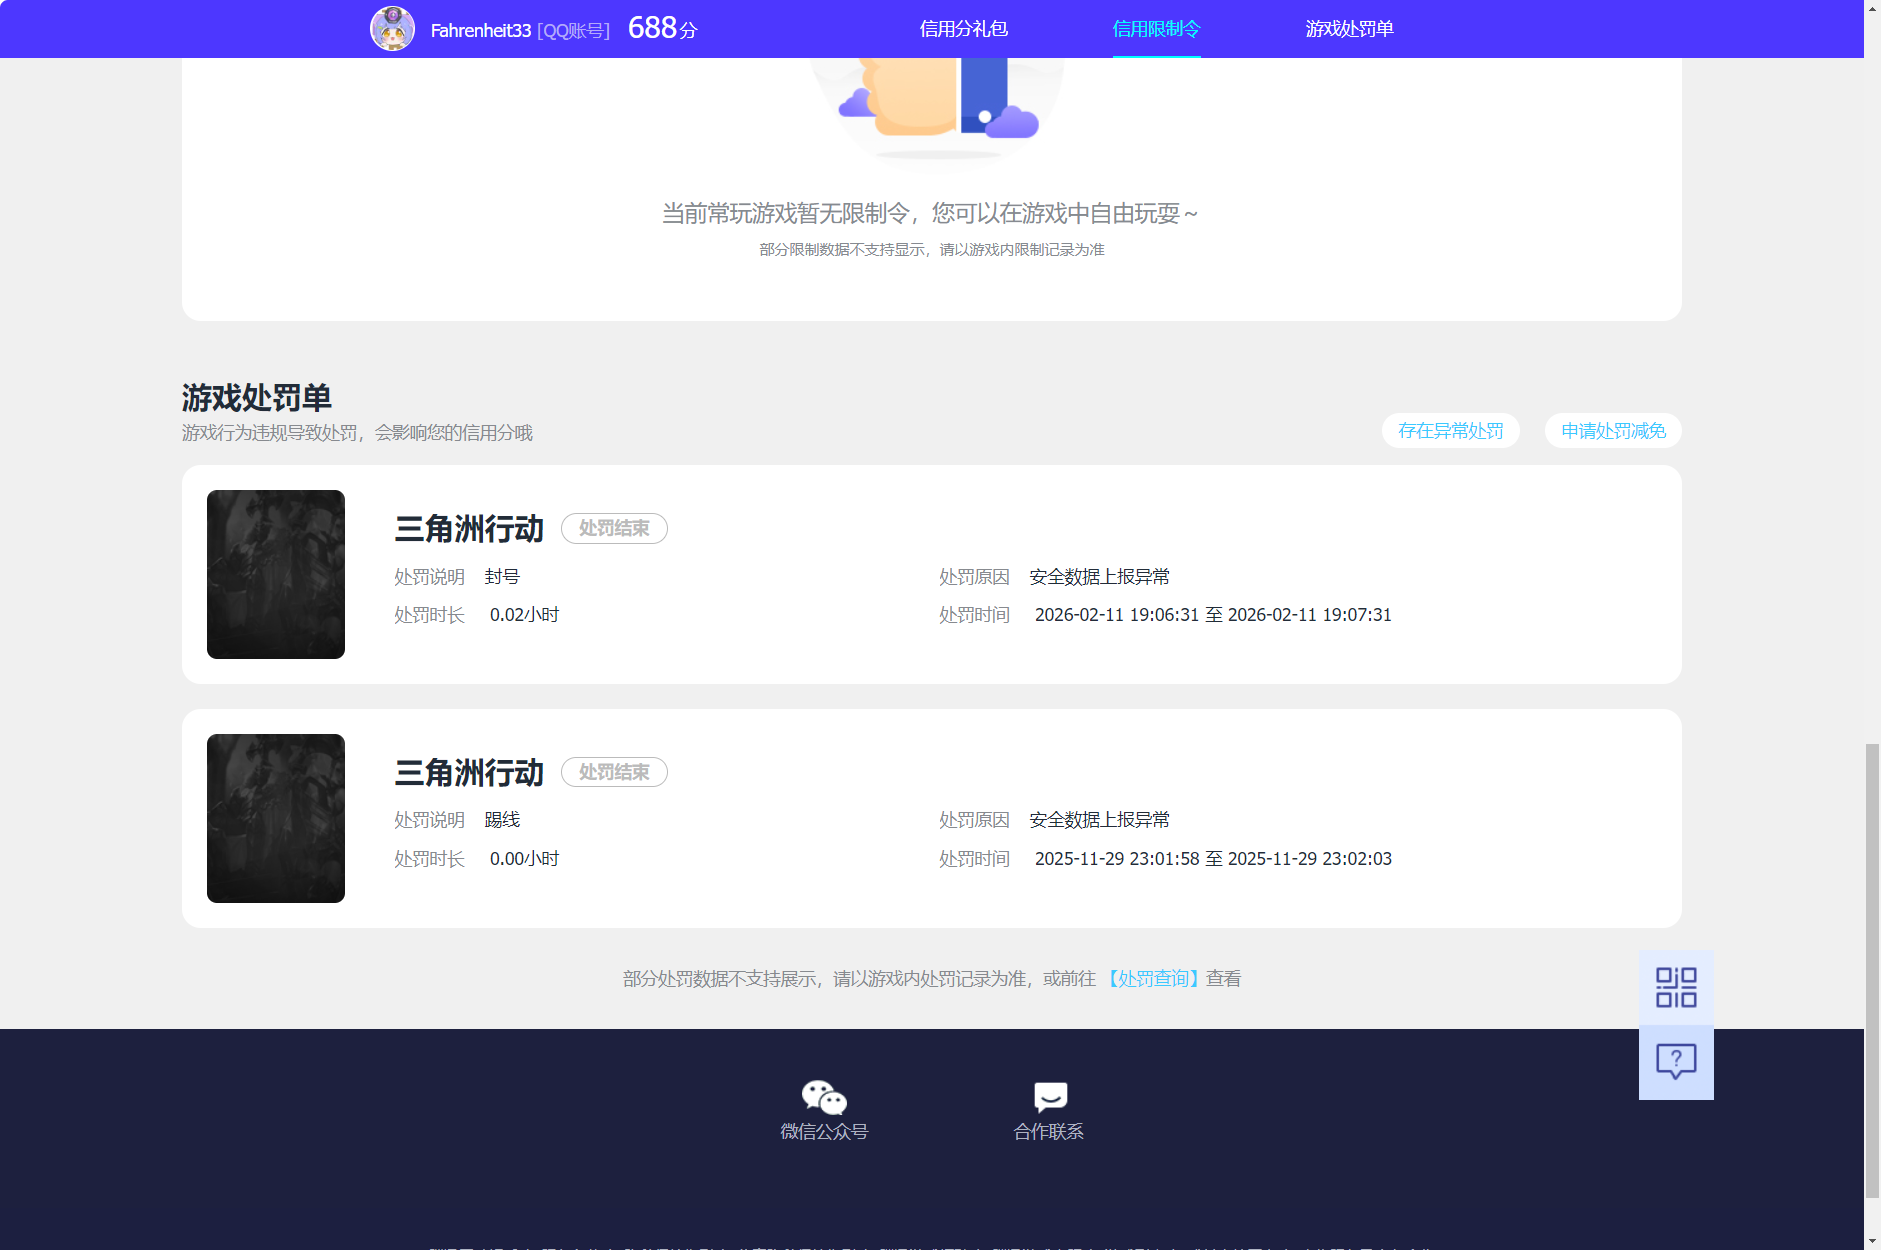
Task: Click the 合作联系 footer label
Action: click(1049, 1132)
